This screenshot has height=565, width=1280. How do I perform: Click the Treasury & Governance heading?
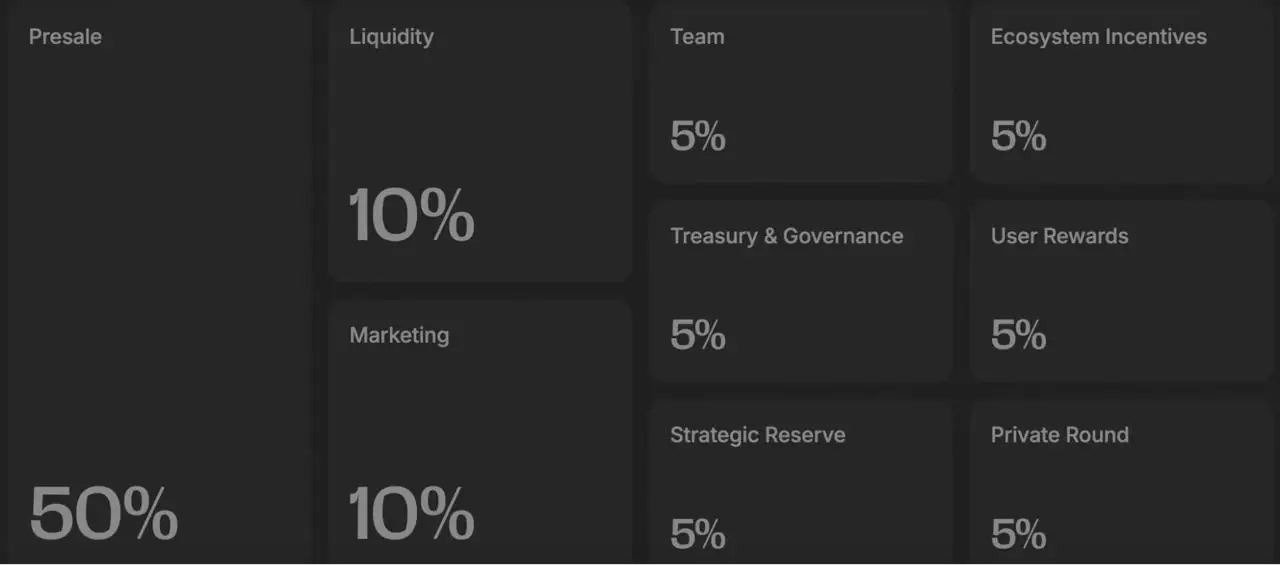tap(786, 236)
